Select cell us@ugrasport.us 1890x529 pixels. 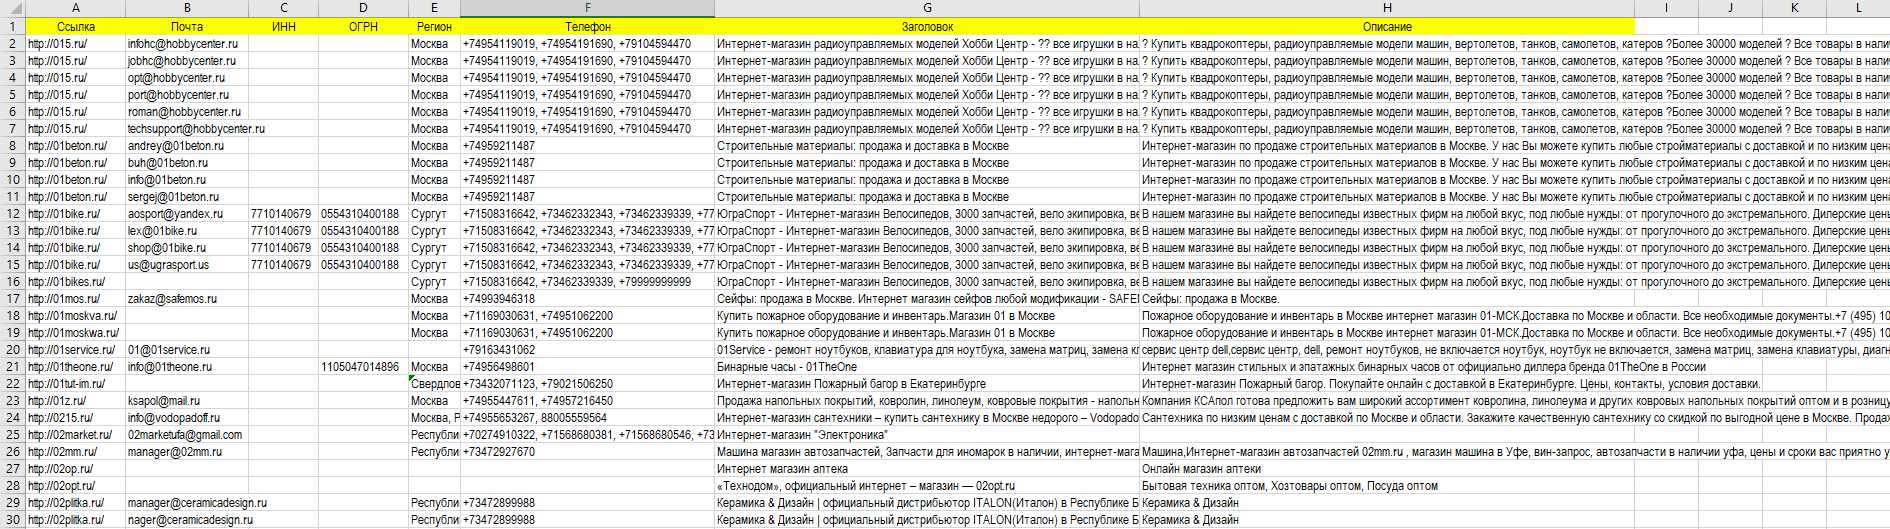coord(186,265)
